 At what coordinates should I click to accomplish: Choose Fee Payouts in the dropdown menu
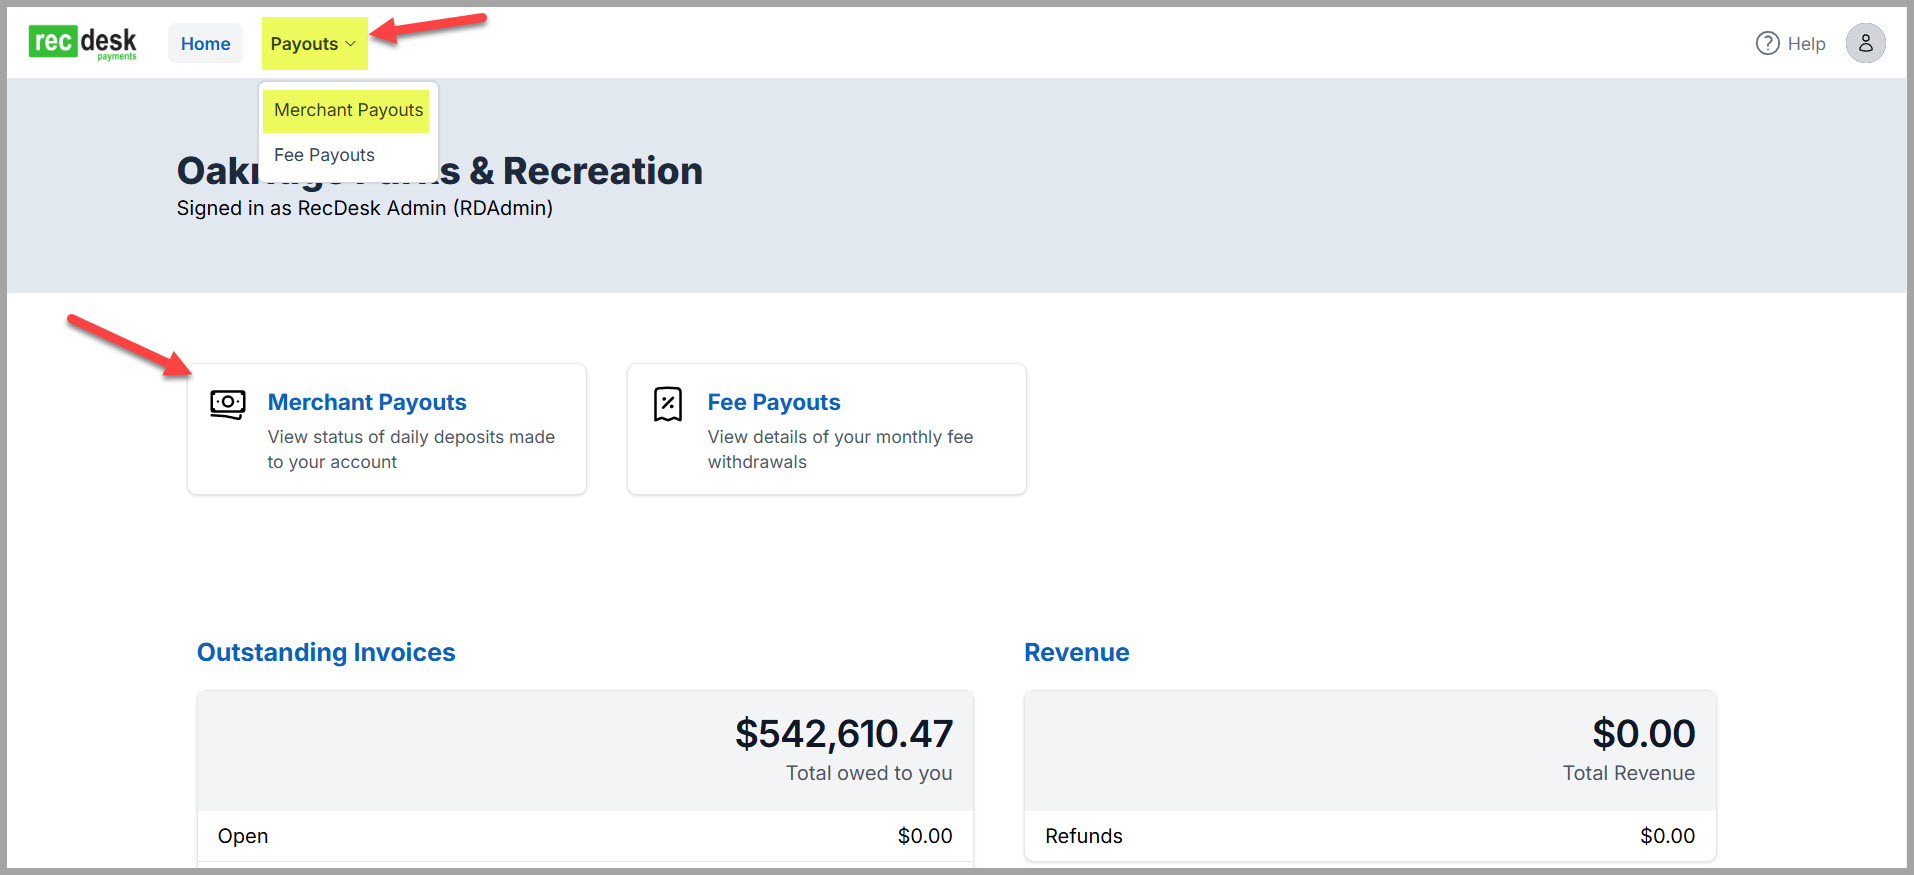click(324, 155)
